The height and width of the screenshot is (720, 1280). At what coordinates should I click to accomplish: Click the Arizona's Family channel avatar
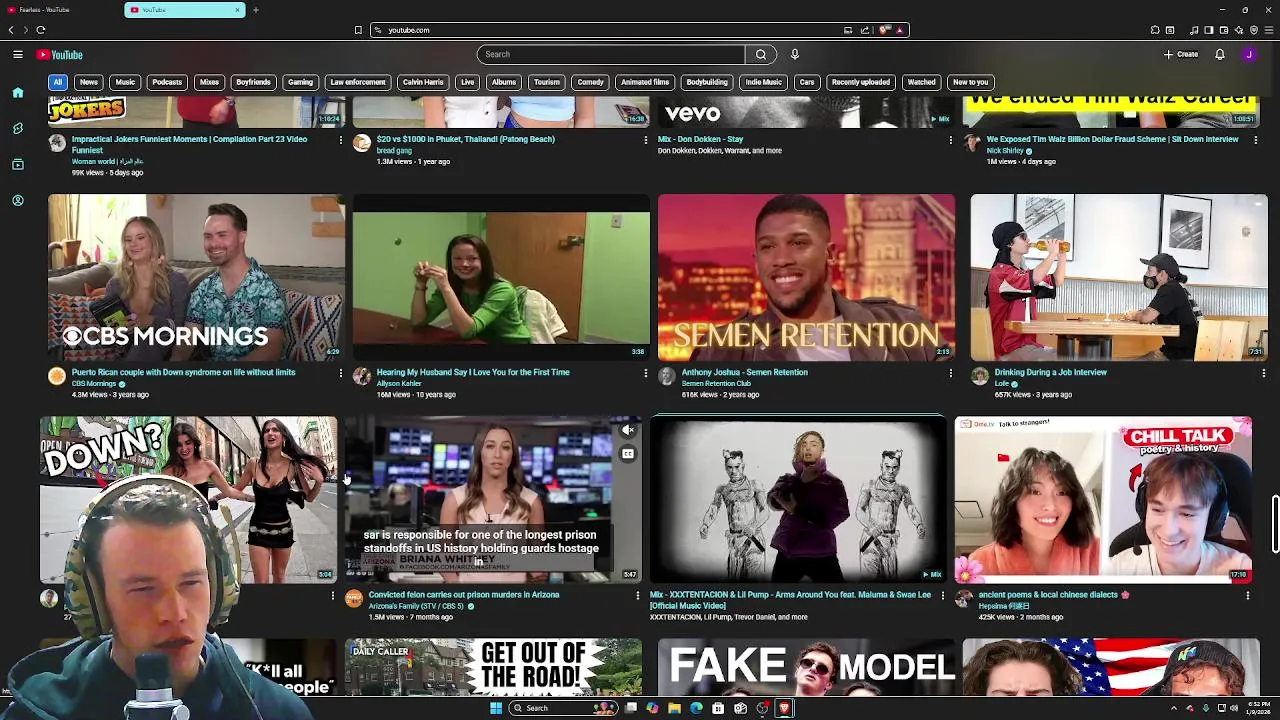(x=354, y=598)
